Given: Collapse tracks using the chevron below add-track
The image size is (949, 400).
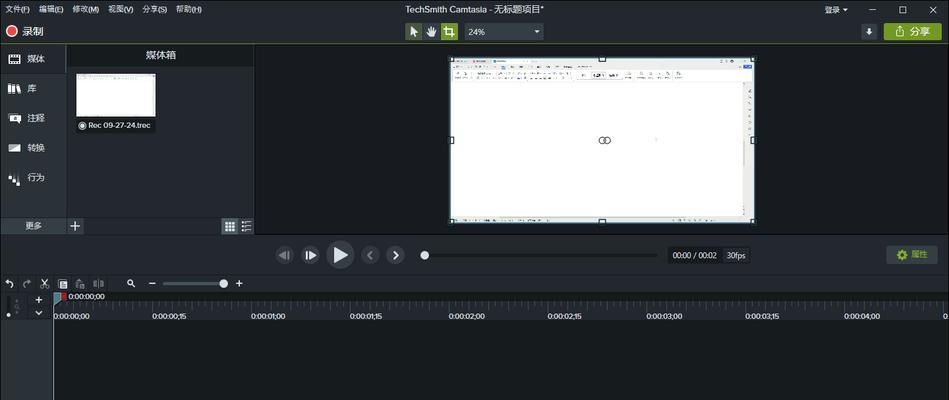Looking at the screenshot, I should point(39,313).
